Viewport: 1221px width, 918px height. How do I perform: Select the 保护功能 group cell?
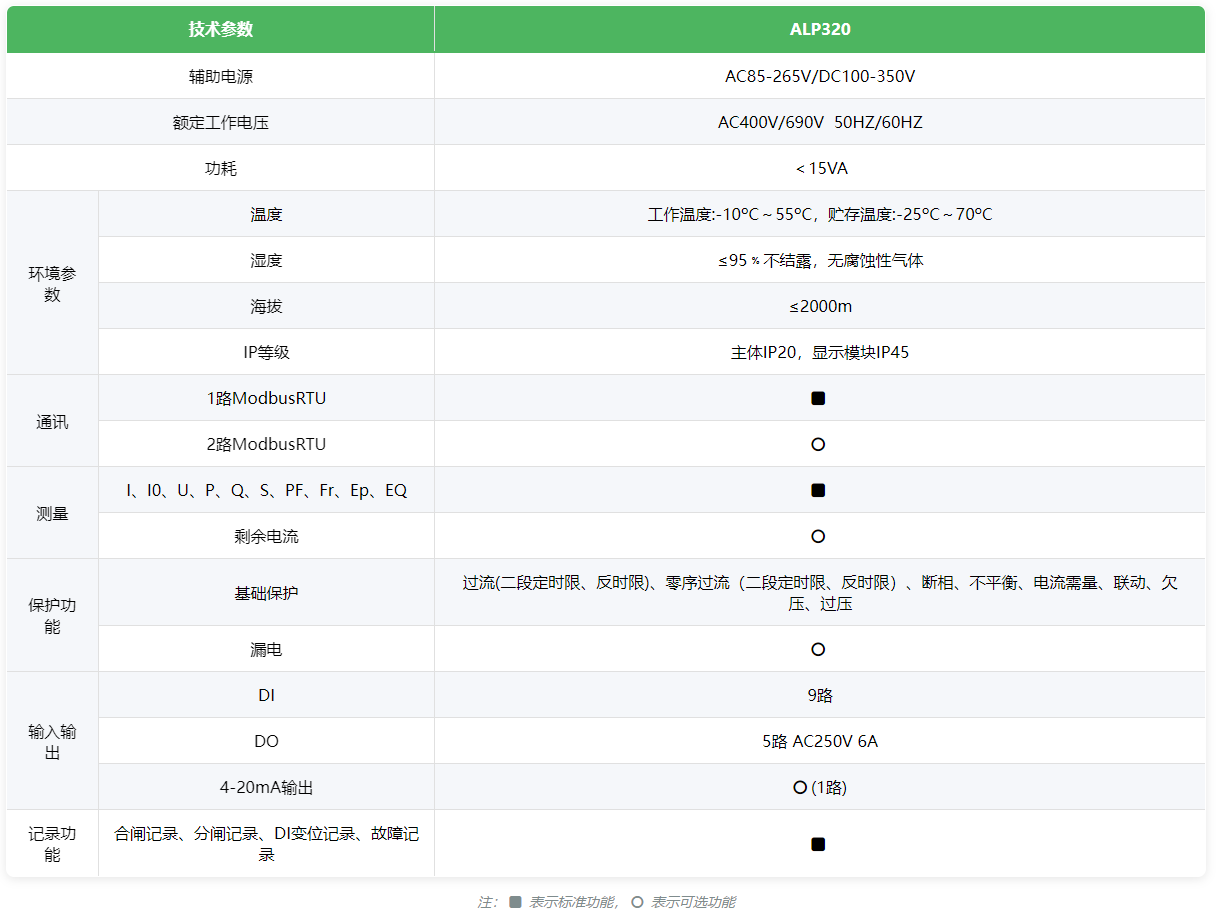tap(52, 616)
